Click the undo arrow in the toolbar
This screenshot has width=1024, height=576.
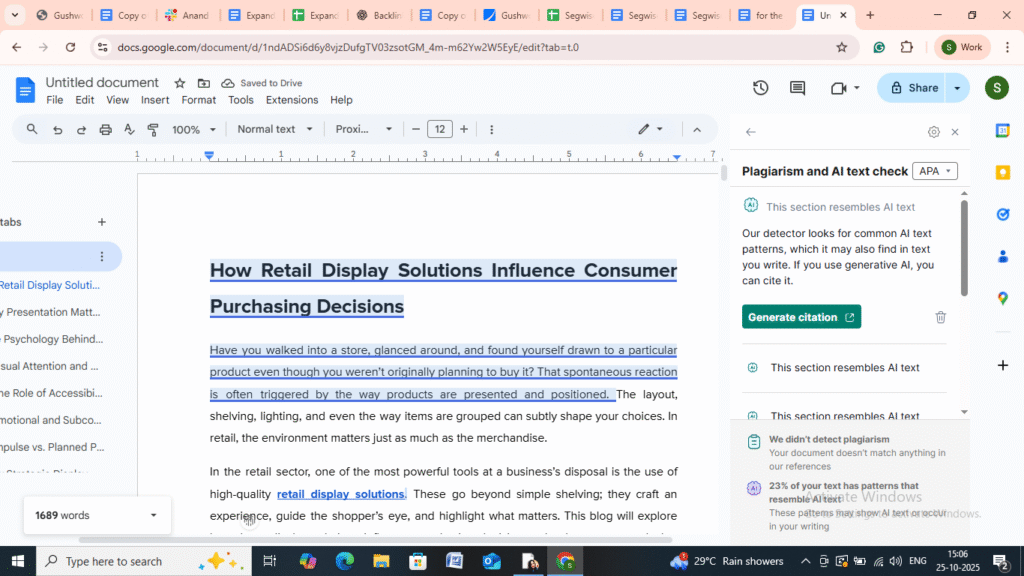click(x=57, y=129)
